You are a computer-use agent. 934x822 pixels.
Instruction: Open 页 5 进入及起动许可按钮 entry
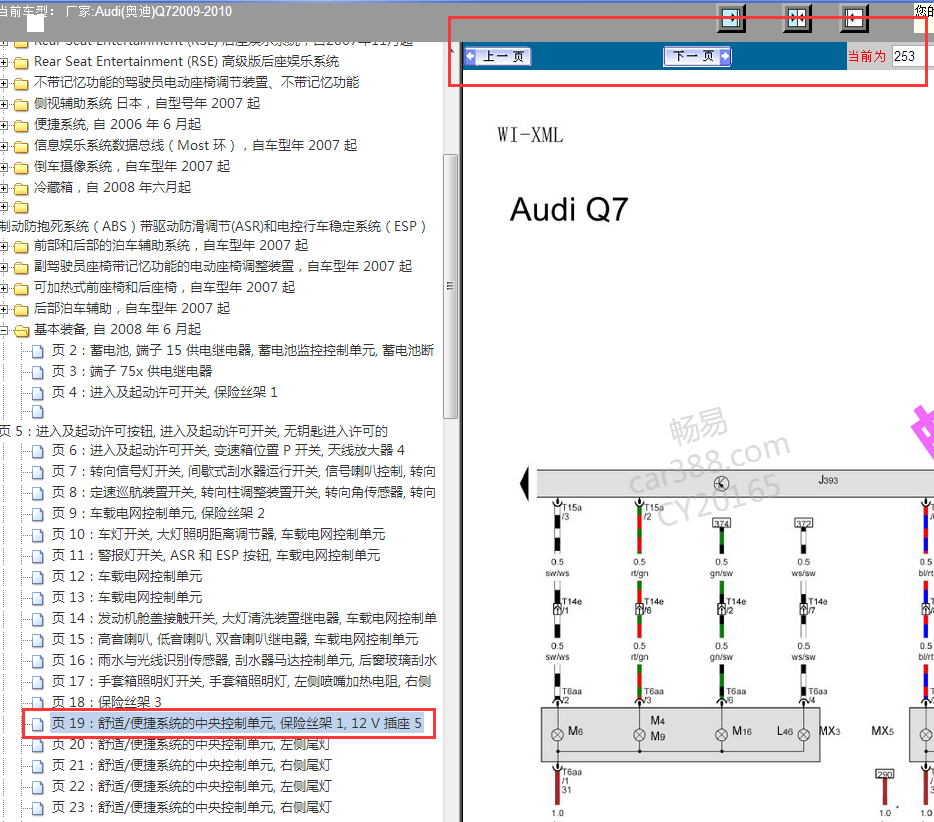(x=194, y=431)
